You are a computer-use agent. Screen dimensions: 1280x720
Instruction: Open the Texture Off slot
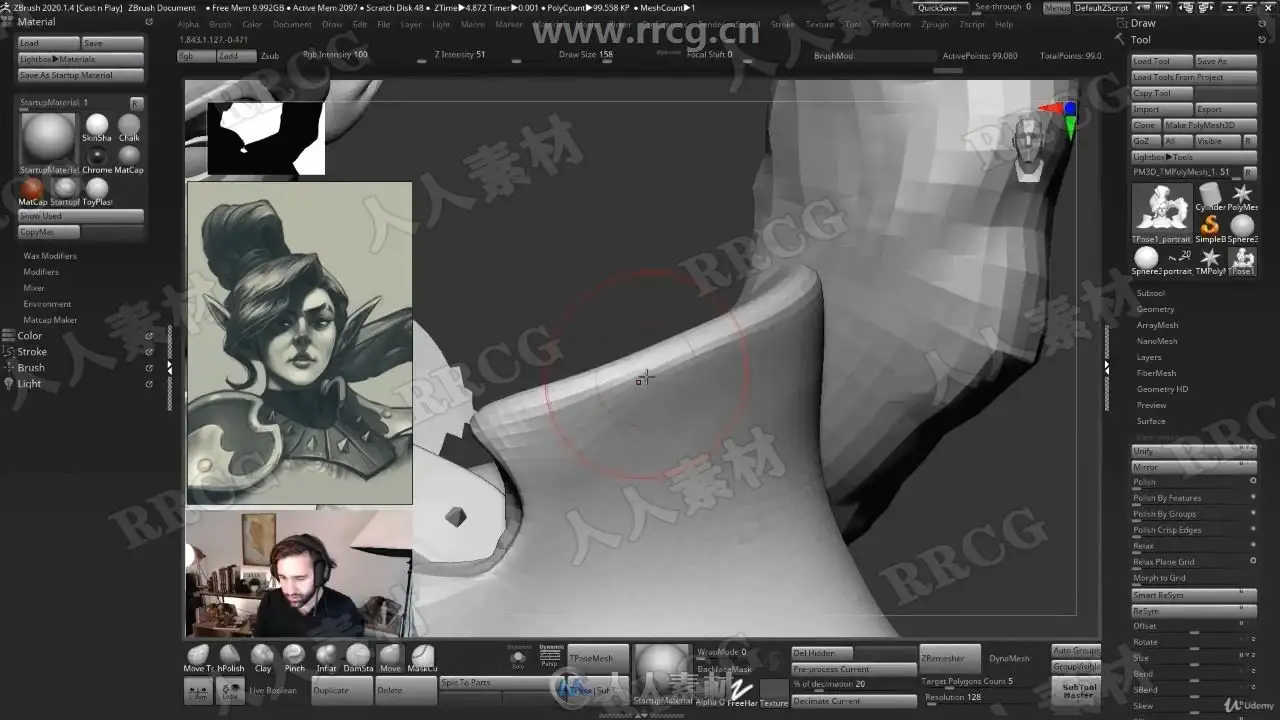(774, 690)
